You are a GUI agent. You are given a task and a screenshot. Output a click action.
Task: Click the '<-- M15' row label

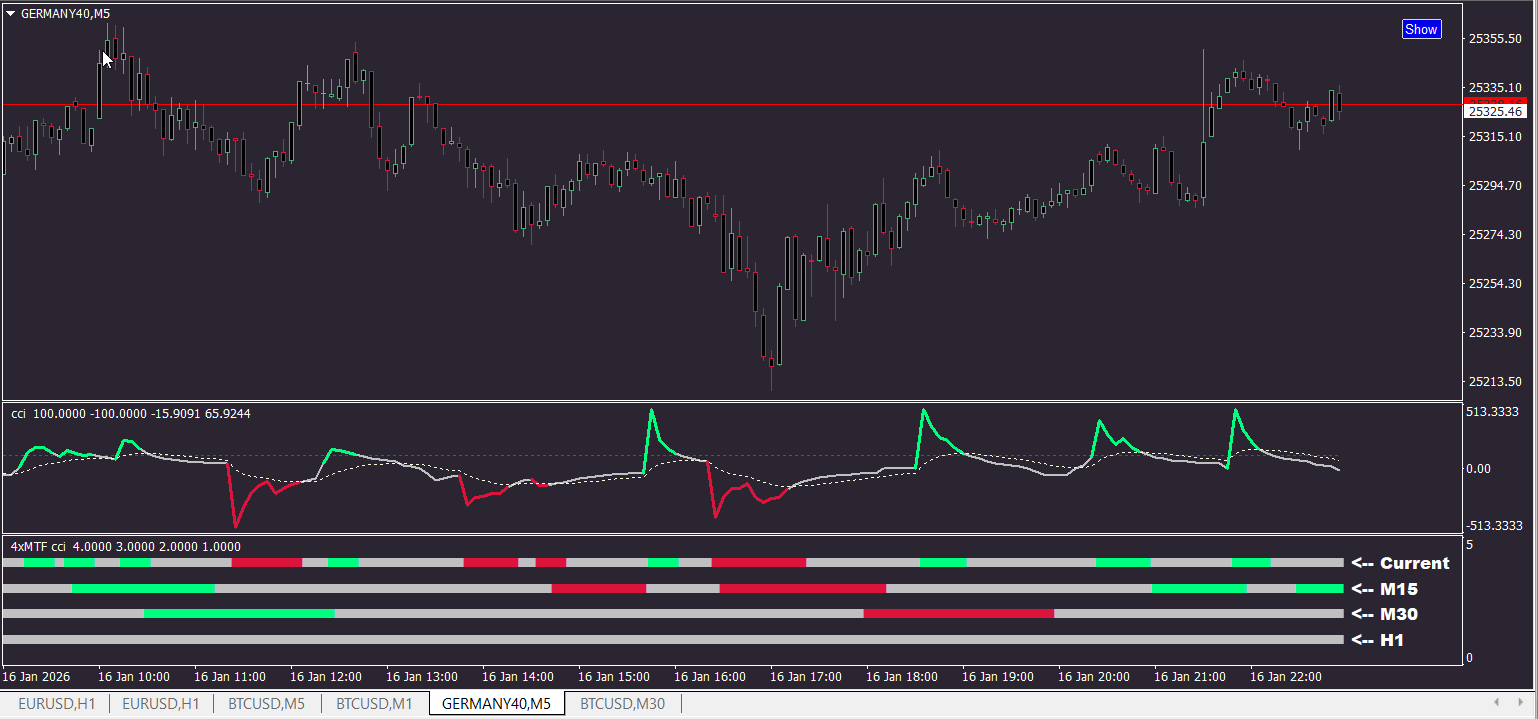1384,589
